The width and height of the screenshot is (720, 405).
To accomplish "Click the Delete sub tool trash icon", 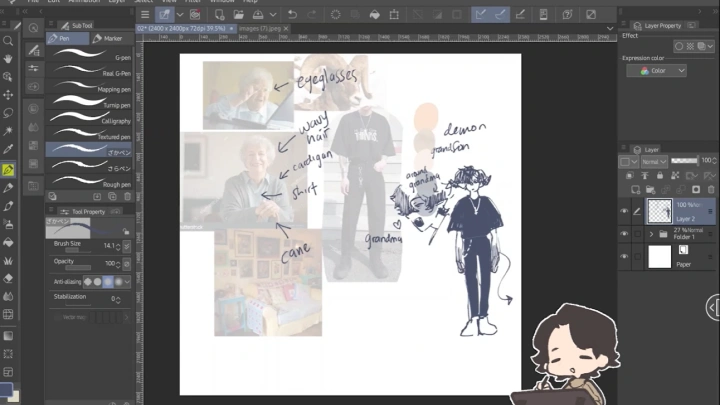I will (128, 197).
